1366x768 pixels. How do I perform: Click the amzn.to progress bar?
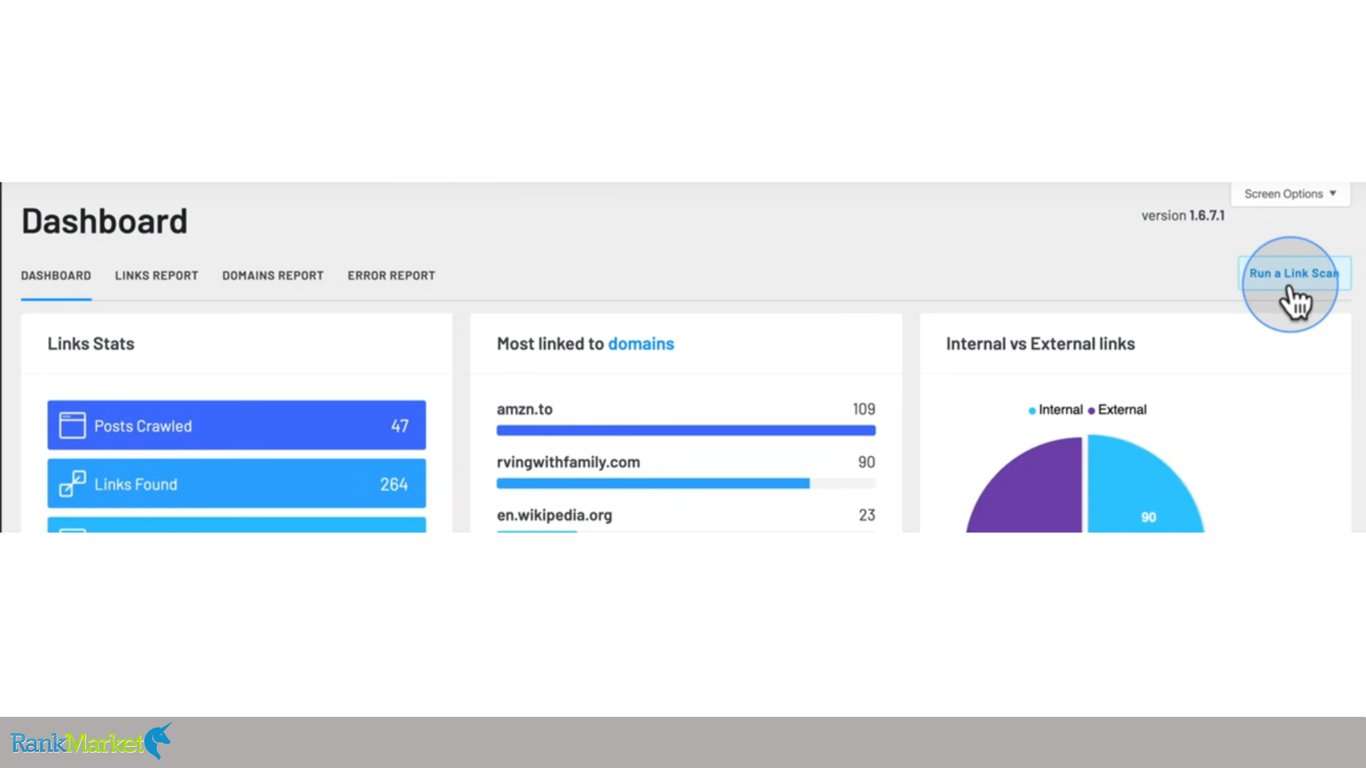tap(686, 430)
